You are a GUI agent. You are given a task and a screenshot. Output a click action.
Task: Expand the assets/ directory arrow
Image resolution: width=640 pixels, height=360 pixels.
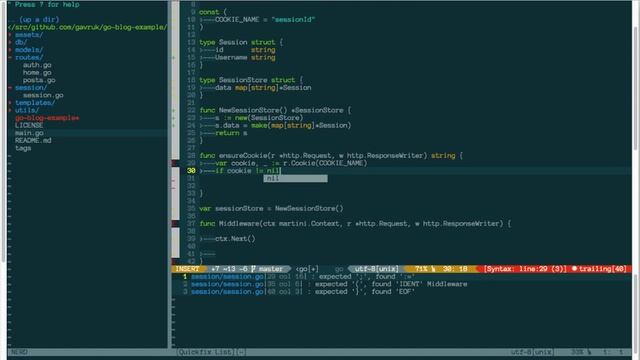click(x=10, y=35)
